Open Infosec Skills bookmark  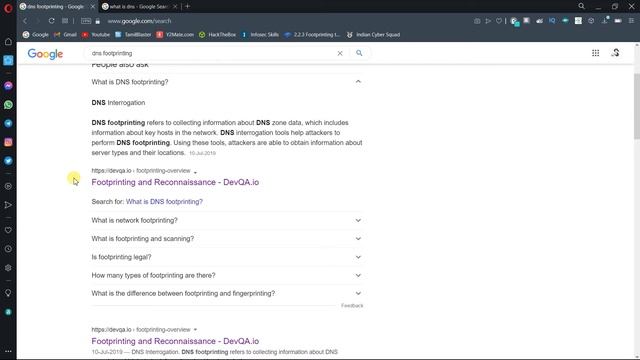click(260, 35)
